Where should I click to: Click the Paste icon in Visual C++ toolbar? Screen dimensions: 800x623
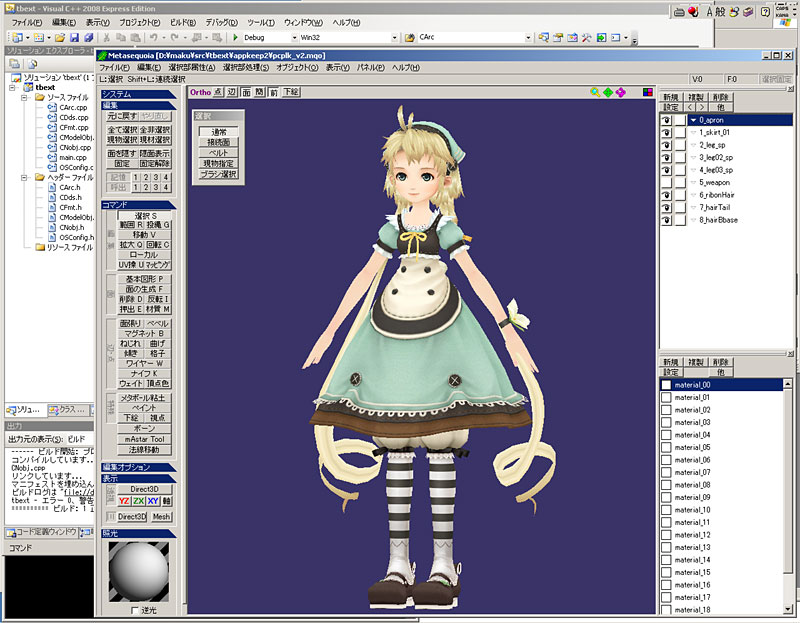click(135, 38)
